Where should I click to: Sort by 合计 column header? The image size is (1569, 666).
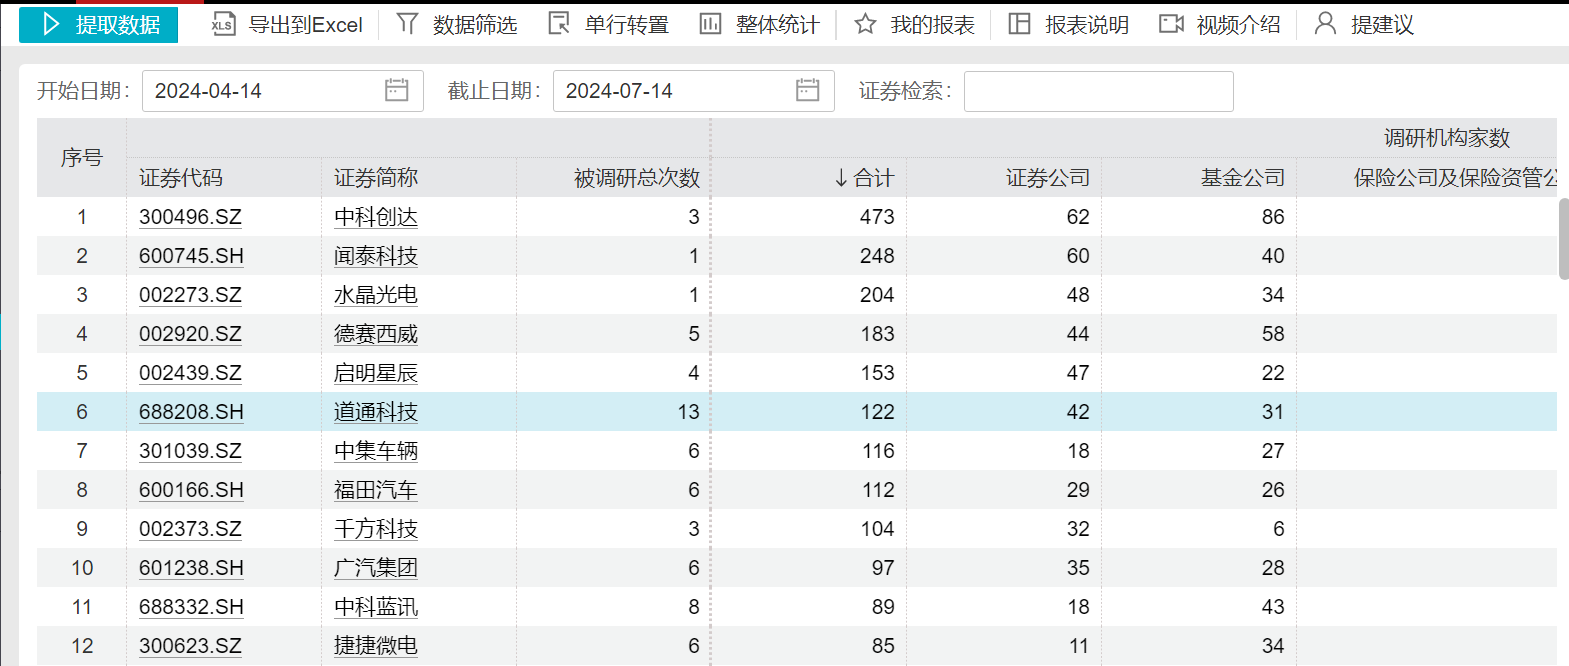(x=864, y=178)
